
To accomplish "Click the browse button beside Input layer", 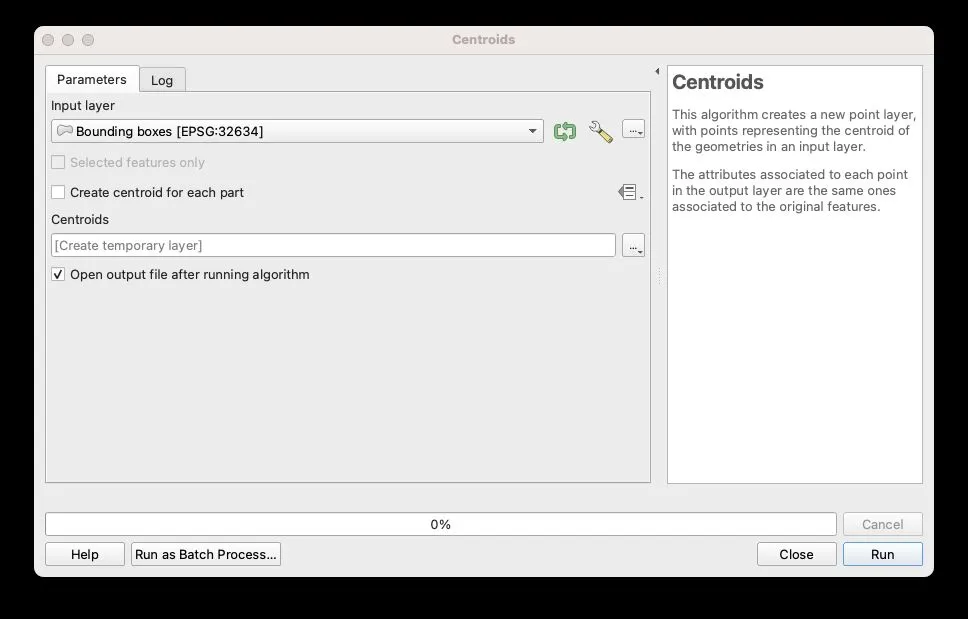I will point(633,129).
